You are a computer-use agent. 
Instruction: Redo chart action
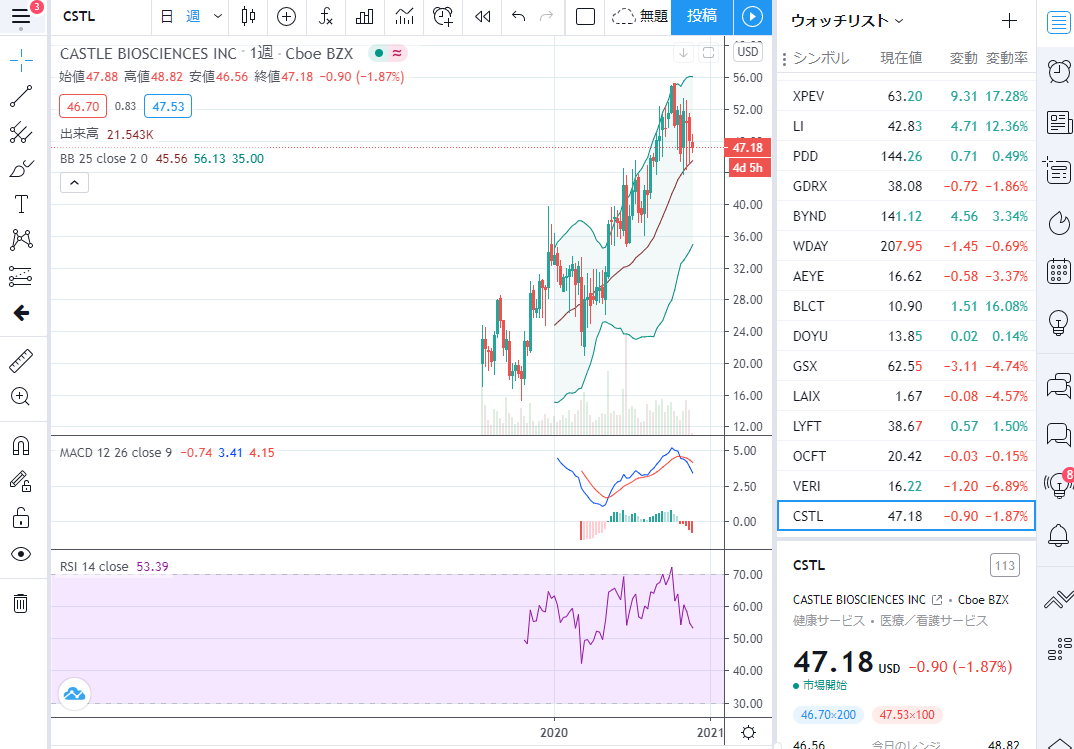pyautogui.click(x=546, y=16)
